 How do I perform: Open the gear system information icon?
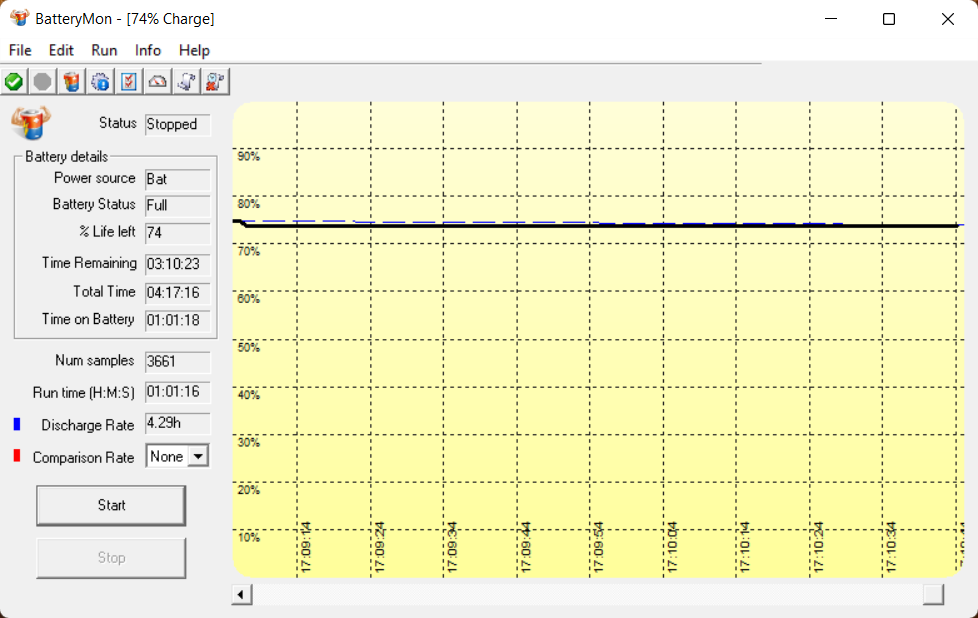pyautogui.click(x=100, y=82)
